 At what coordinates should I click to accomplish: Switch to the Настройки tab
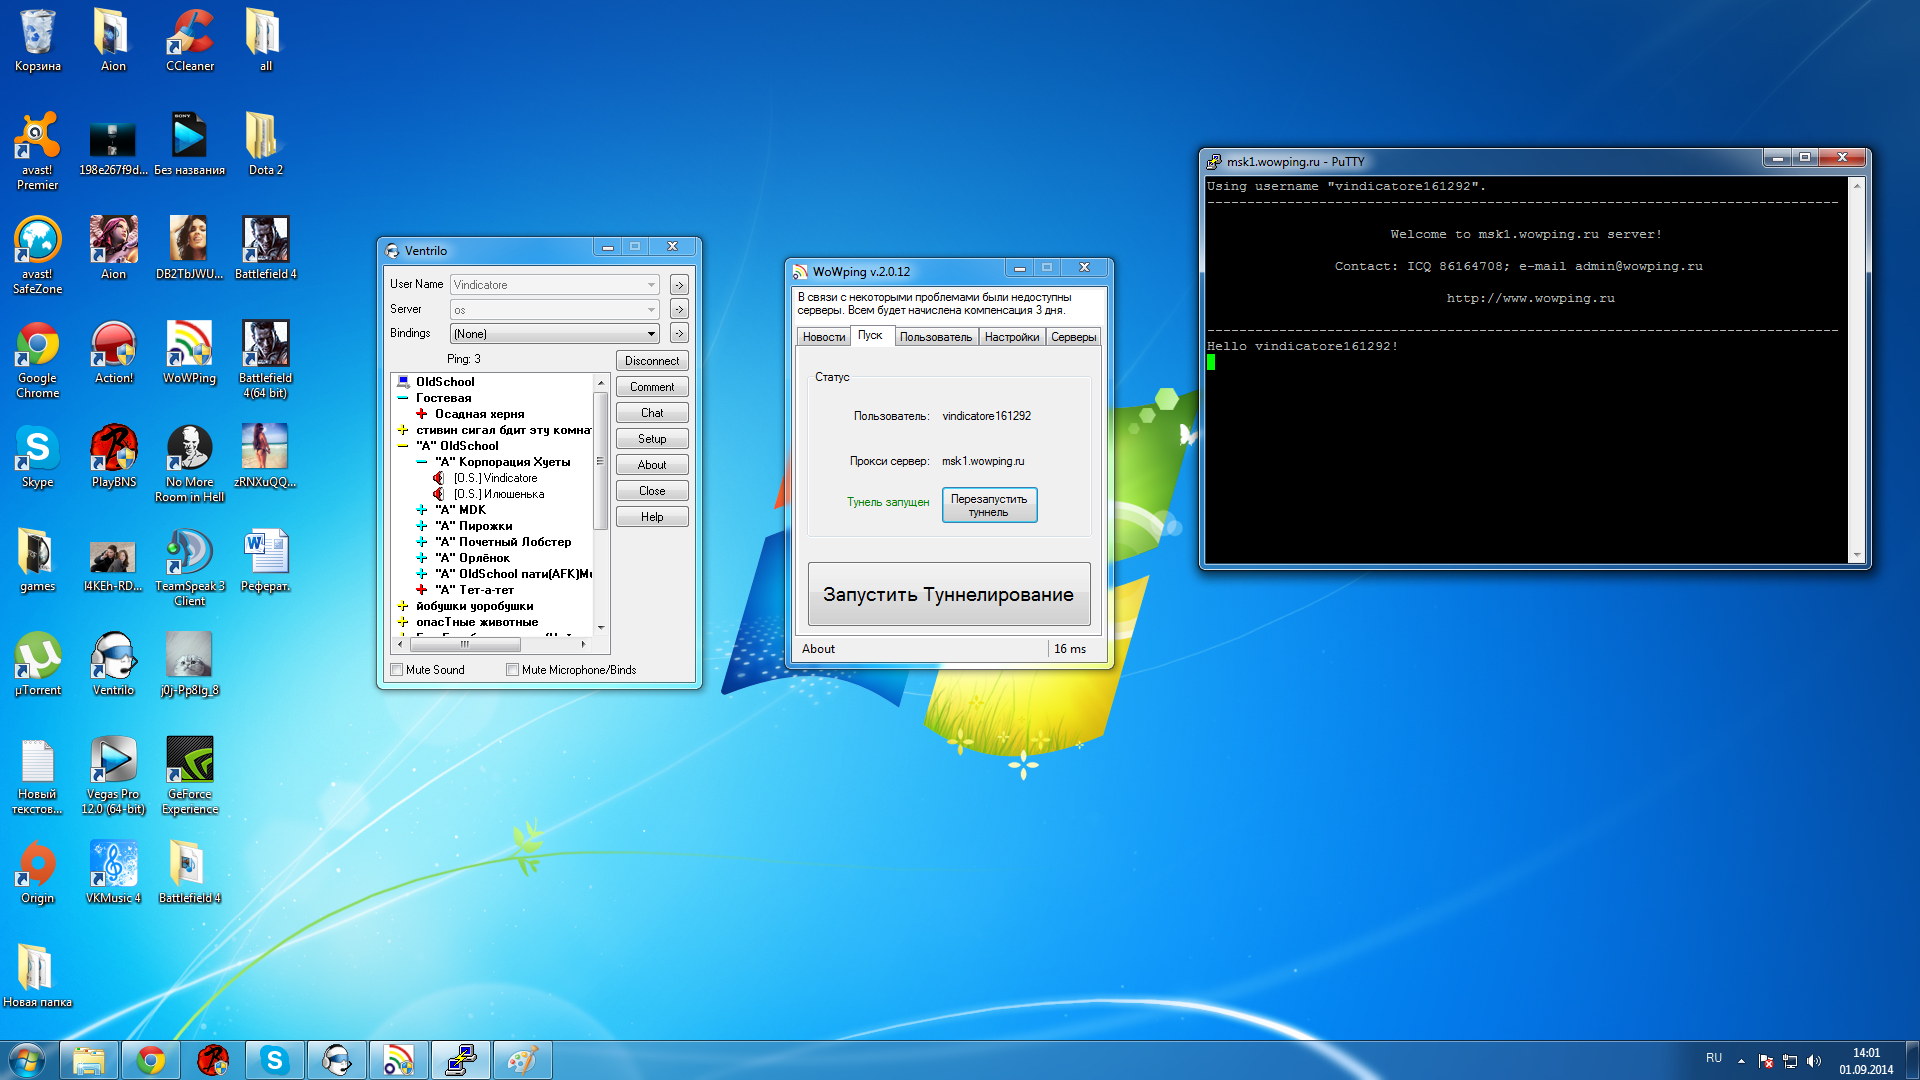point(1011,337)
